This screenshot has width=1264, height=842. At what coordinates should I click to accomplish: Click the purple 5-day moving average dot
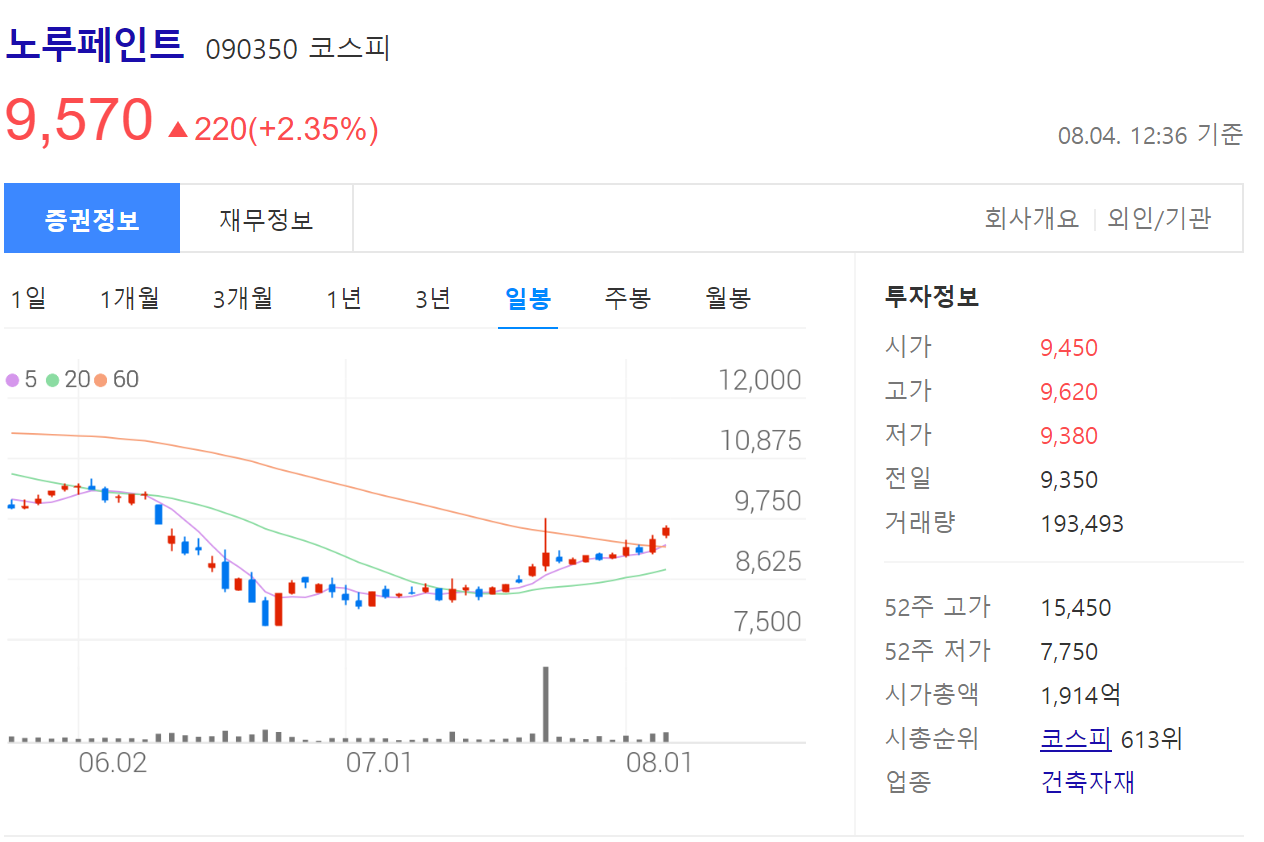(12, 380)
